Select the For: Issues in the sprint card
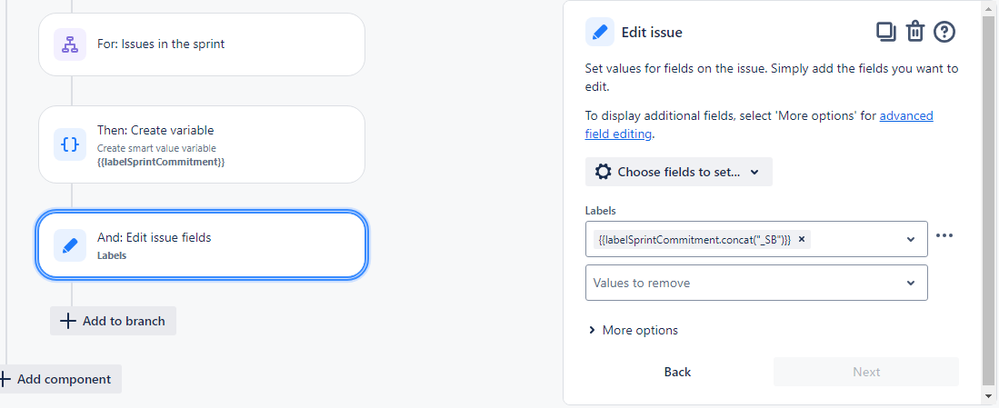This screenshot has height=408, width=999. point(201,45)
